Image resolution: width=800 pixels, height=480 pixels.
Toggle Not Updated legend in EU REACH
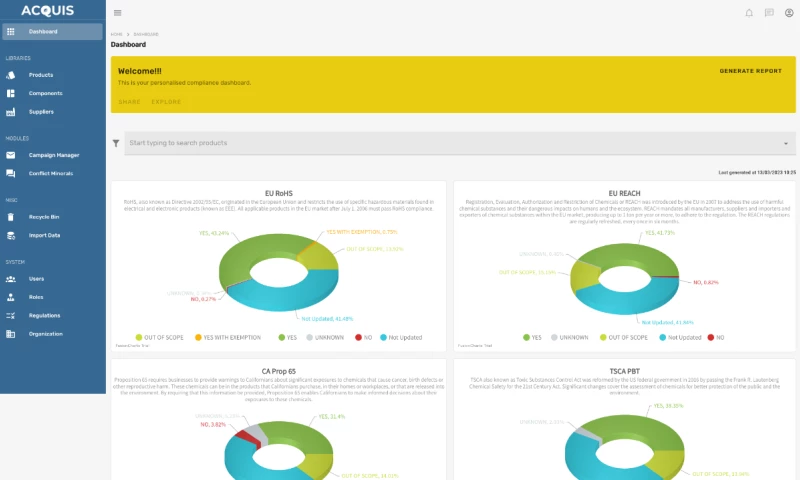coord(680,337)
